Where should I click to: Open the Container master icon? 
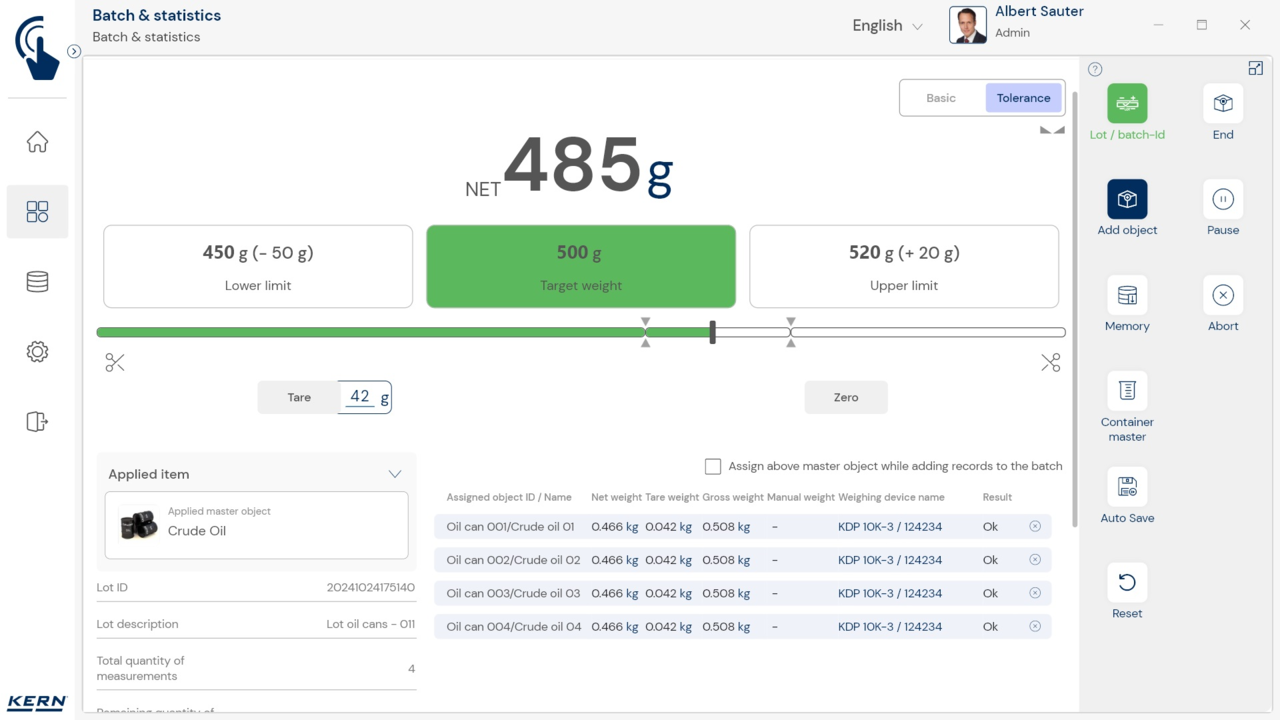(x=1127, y=392)
